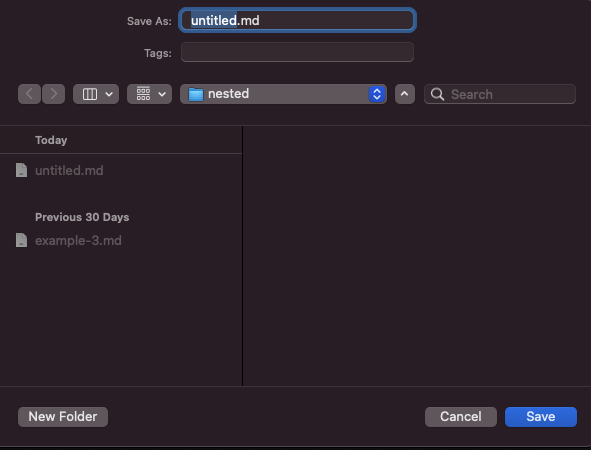
Task: Open the column view options dropdown
Action: tap(96, 94)
